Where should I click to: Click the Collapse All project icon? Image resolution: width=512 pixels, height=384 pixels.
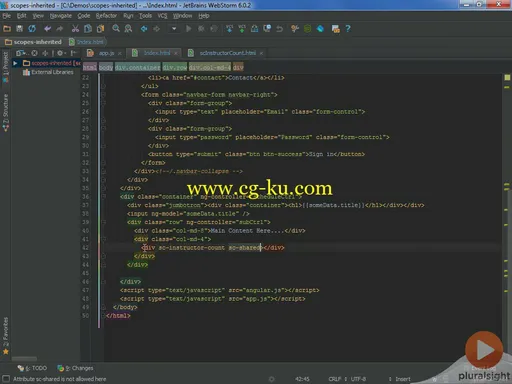coord(45,53)
